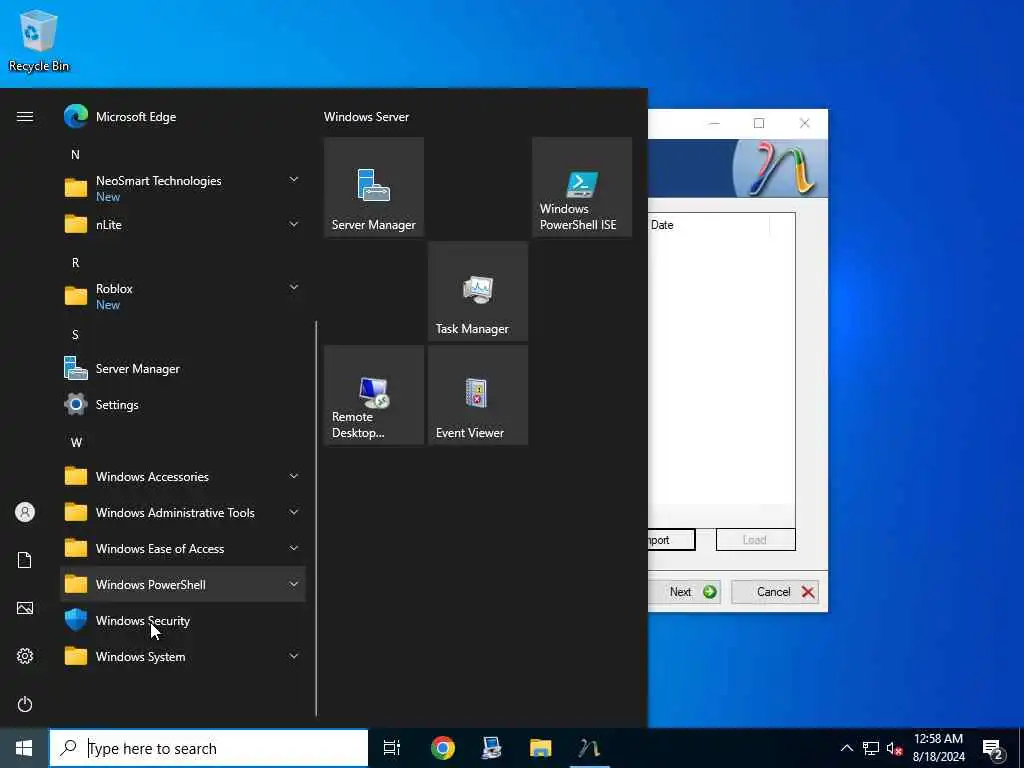Open Remote Desktop Connection tile

coord(374,395)
